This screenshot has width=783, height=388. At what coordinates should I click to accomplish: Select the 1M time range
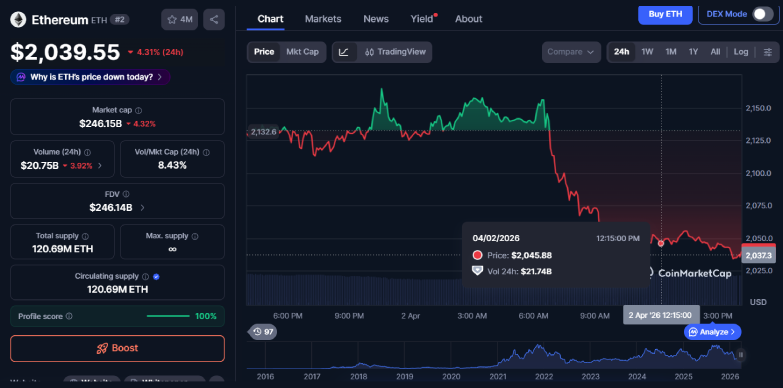click(671, 52)
